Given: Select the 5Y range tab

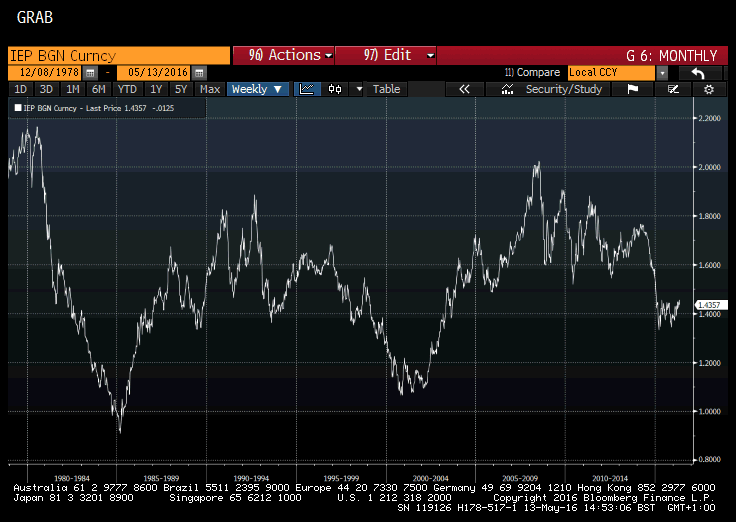Looking at the screenshot, I should (181, 89).
